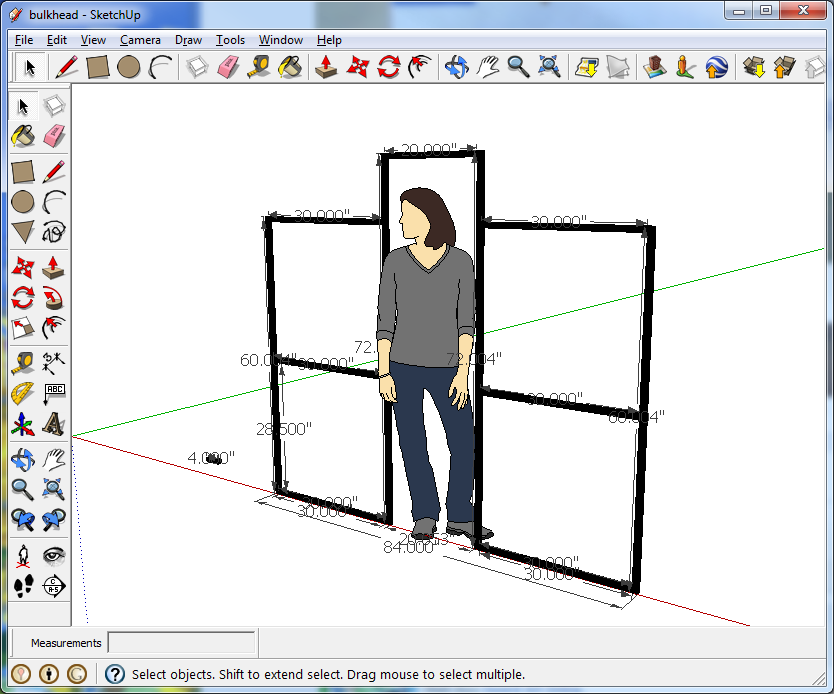834x694 pixels.
Task: Open the Window menu
Action: pos(280,40)
